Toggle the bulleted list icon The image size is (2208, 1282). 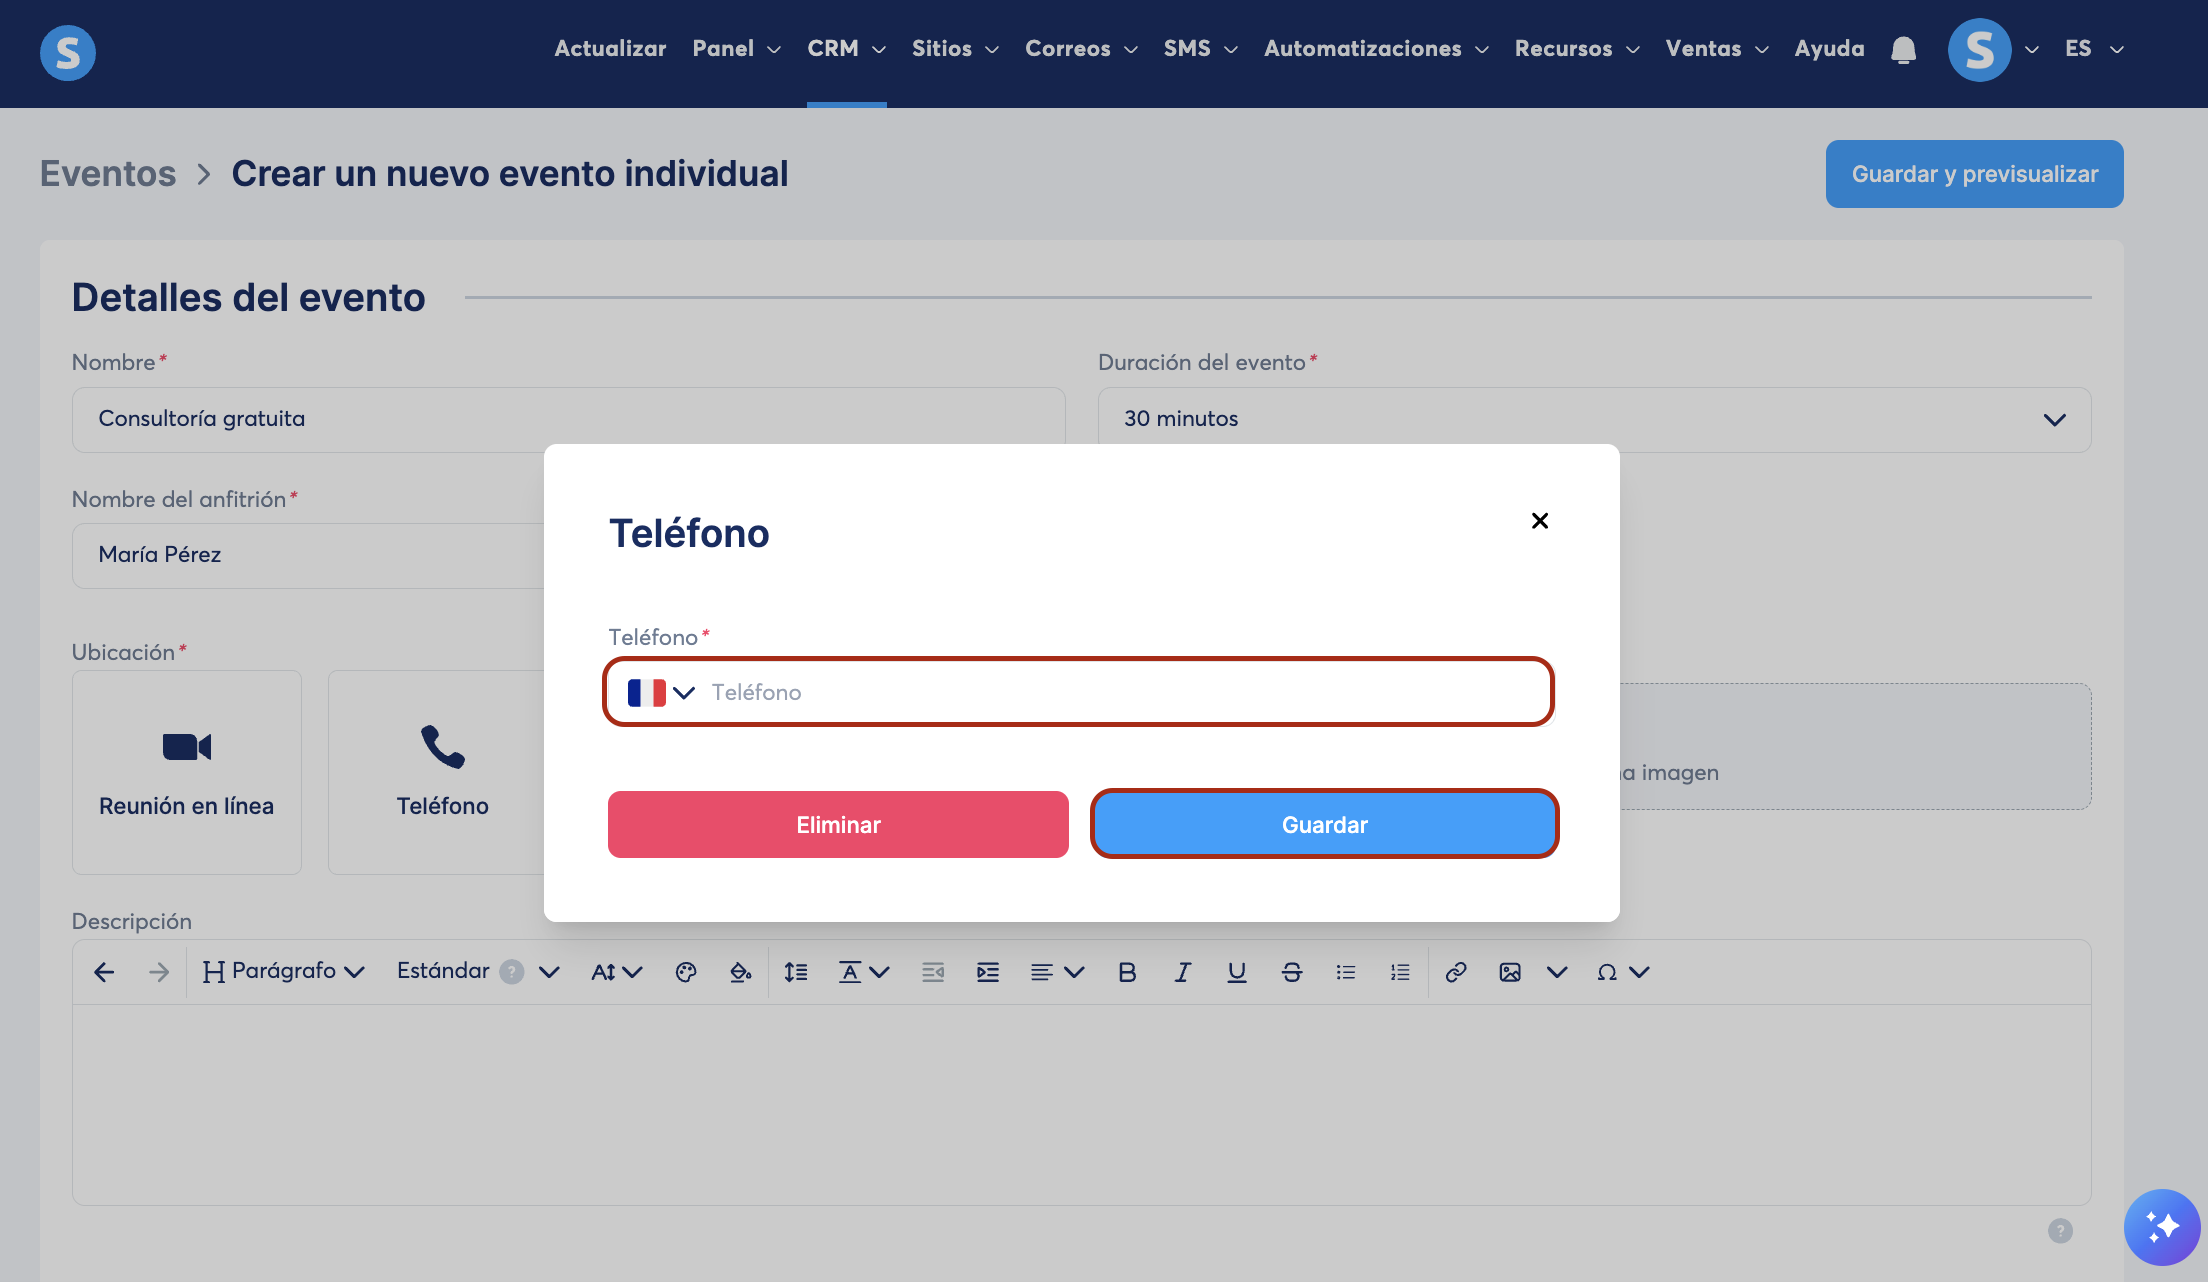tap(1346, 972)
